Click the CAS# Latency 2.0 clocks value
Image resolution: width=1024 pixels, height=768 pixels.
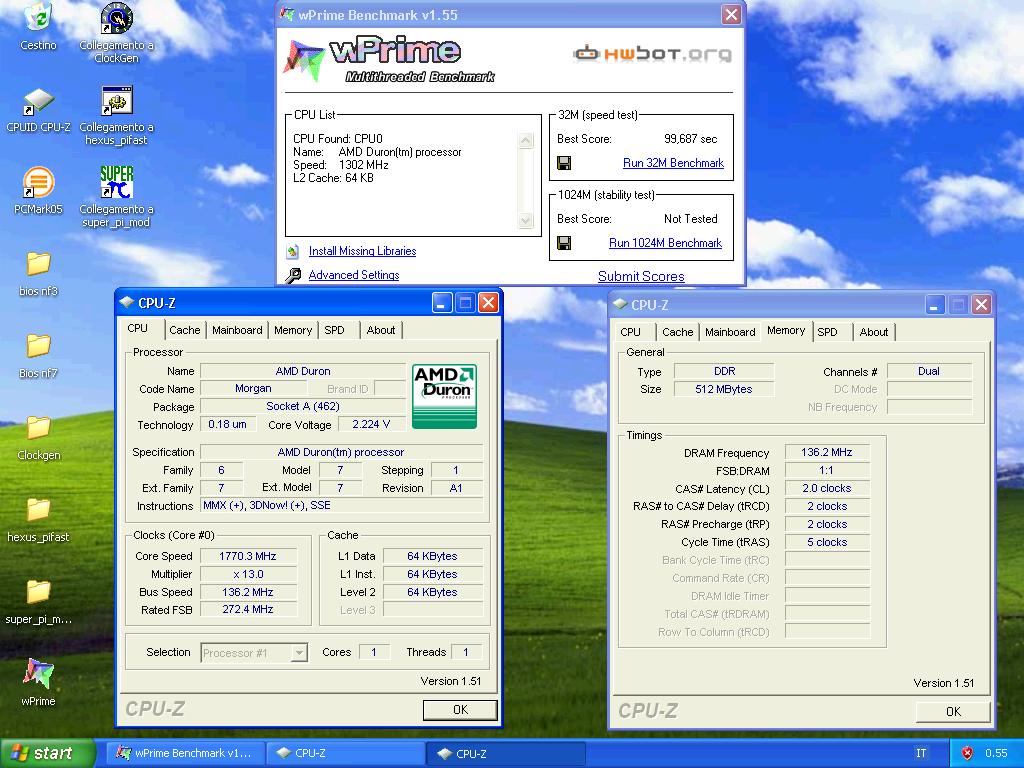[x=827, y=488]
